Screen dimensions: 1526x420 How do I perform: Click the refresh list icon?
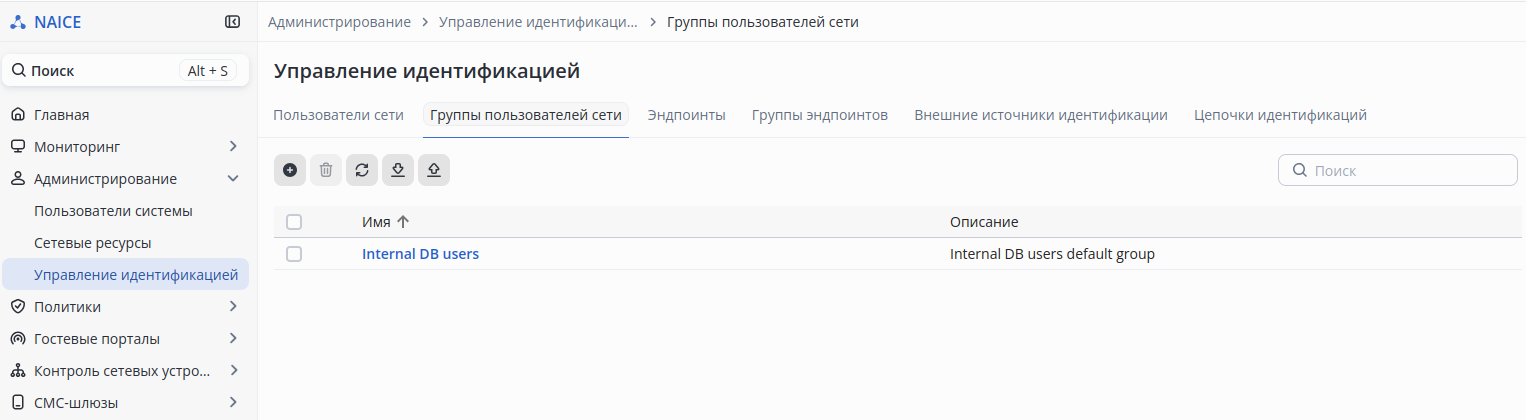362,170
